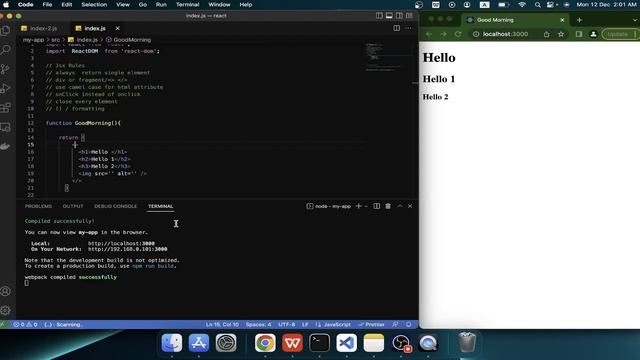Click the localhost:3000 address bar
Viewport: 640px width, 360px height.
click(x=505, y=34)
